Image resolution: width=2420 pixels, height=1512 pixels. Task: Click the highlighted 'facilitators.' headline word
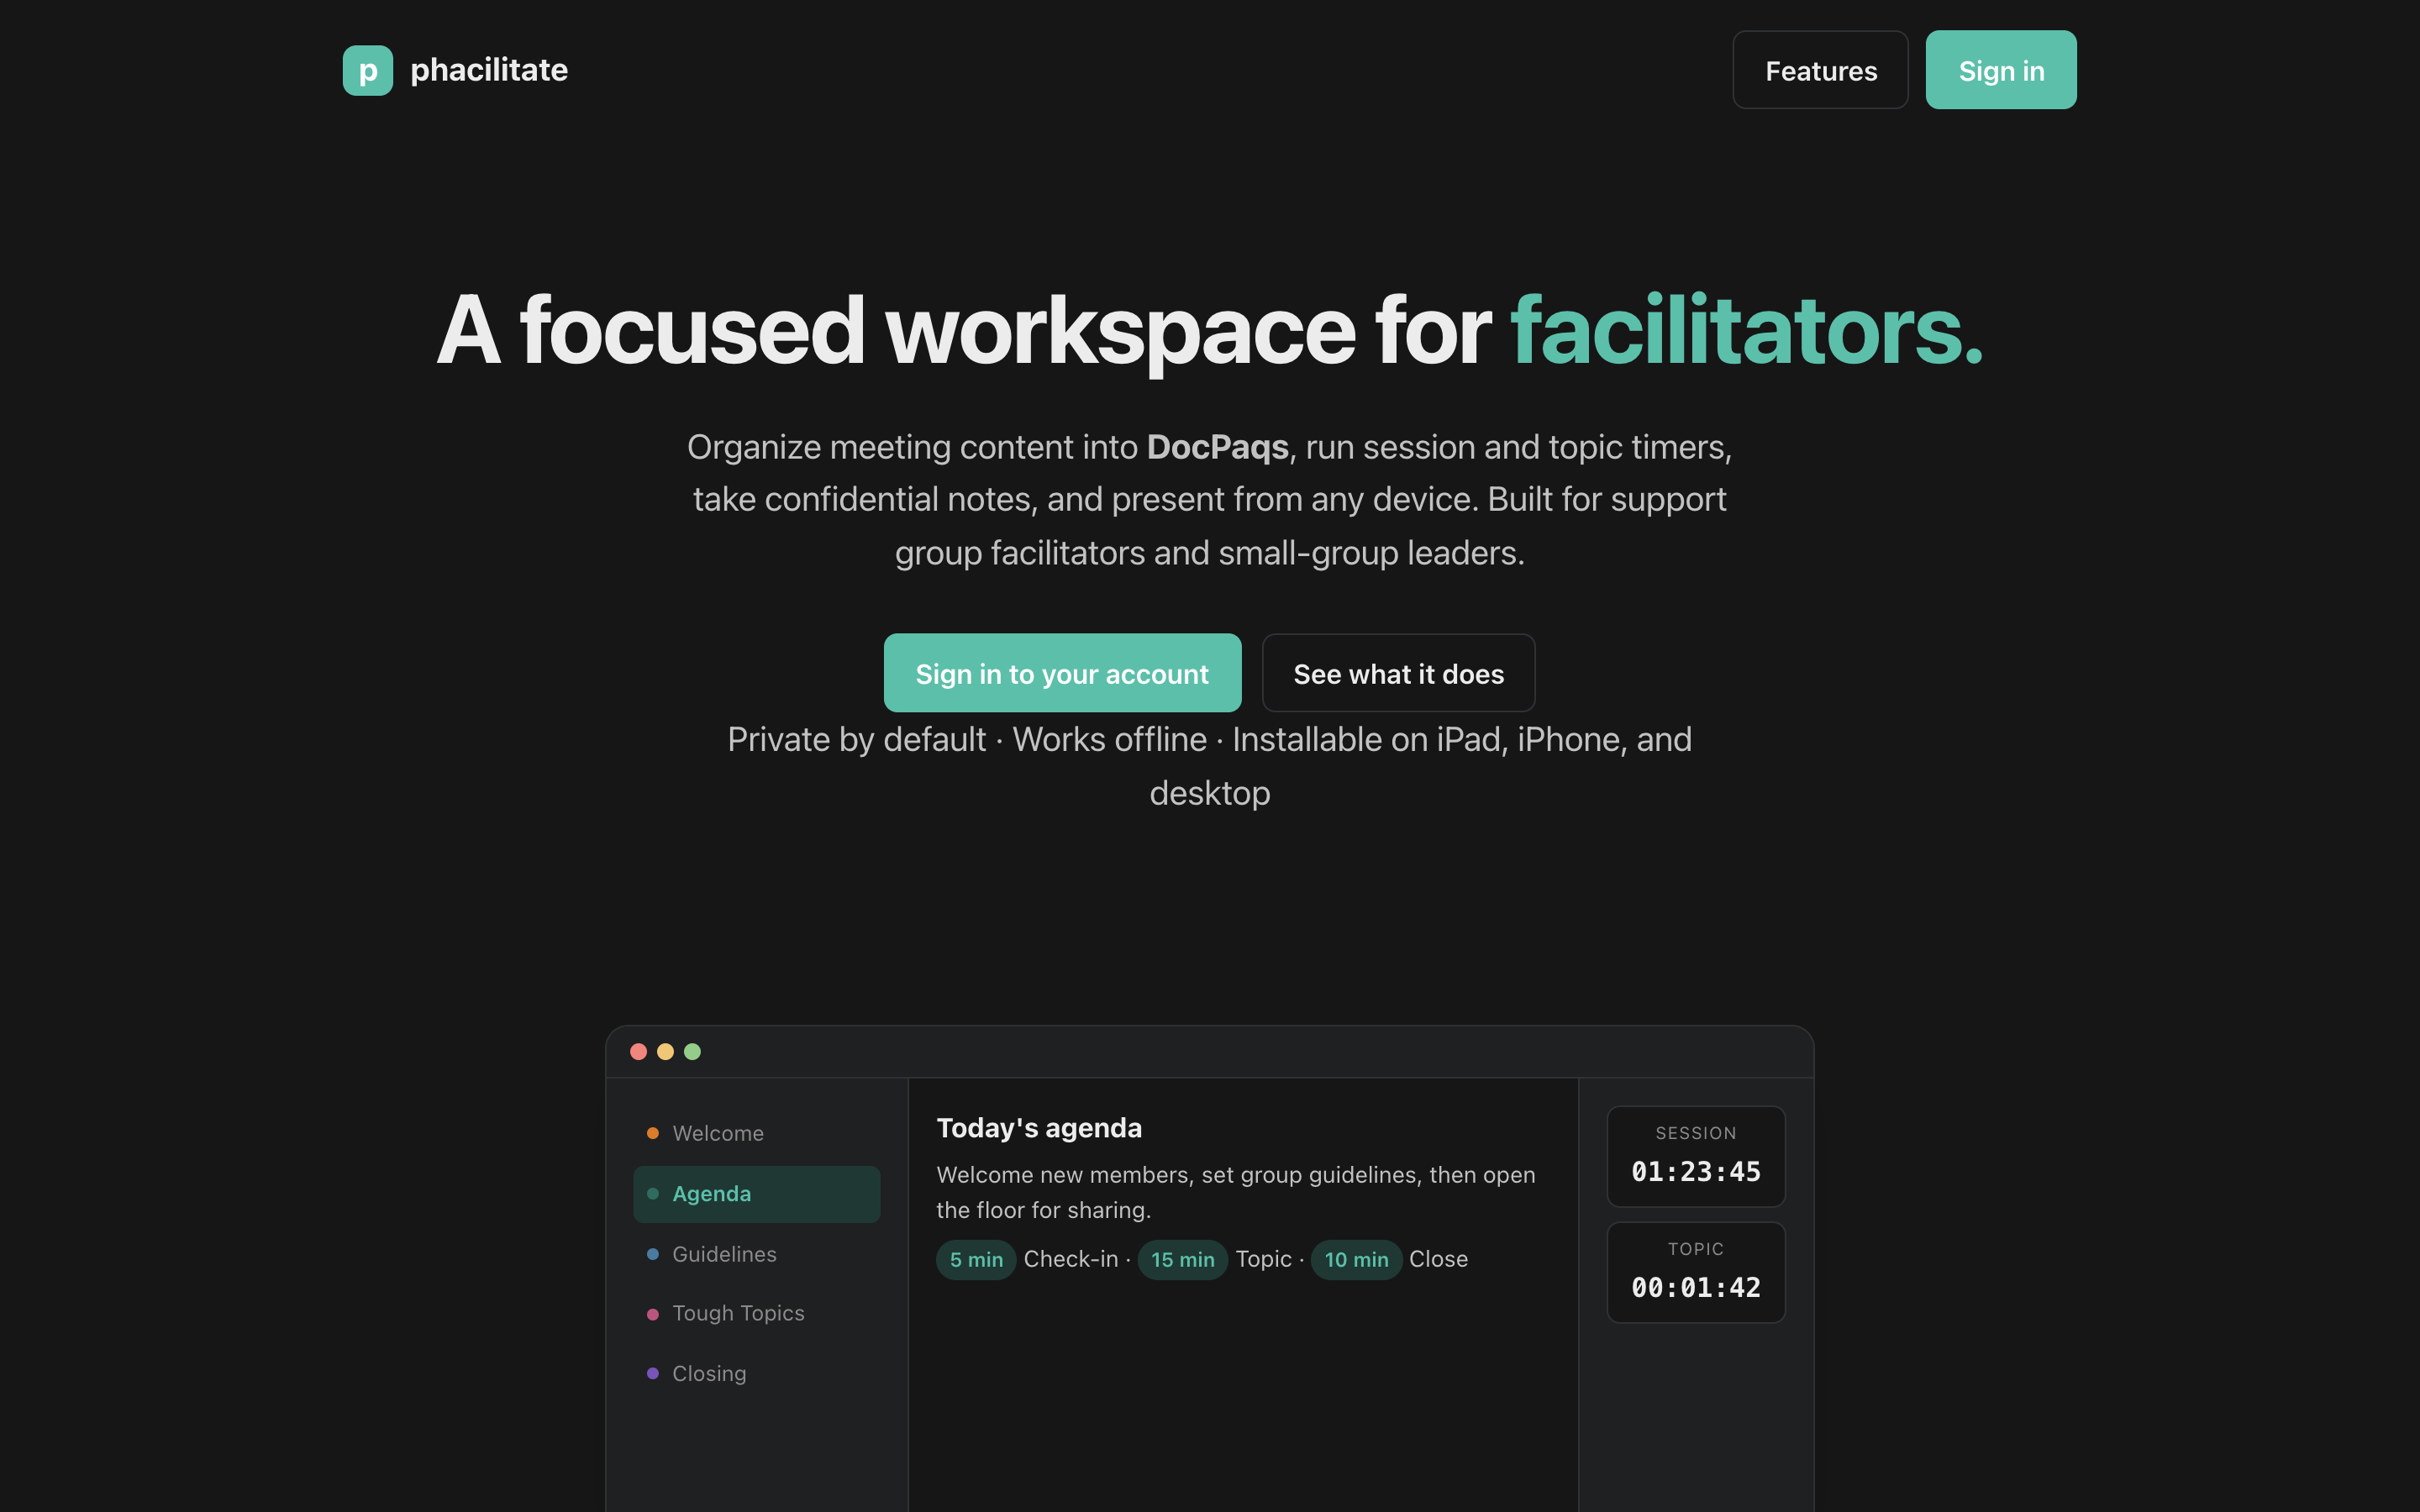pos(1746,330)
